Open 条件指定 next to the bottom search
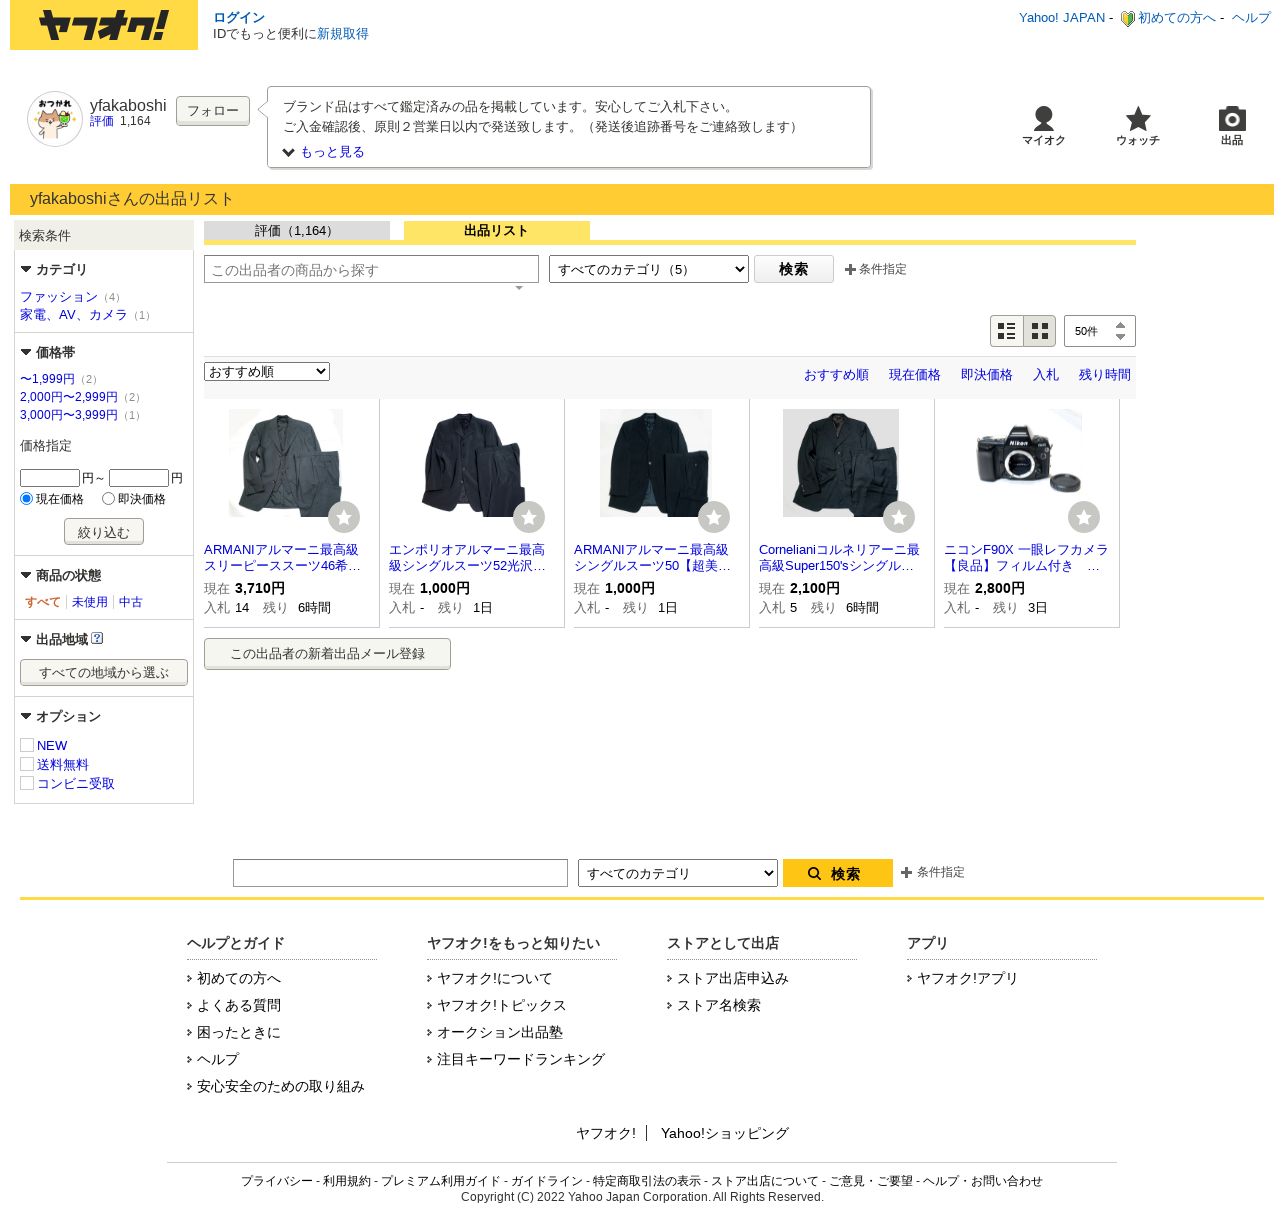Screen dimensions: 1284x1225 (933, 872)
